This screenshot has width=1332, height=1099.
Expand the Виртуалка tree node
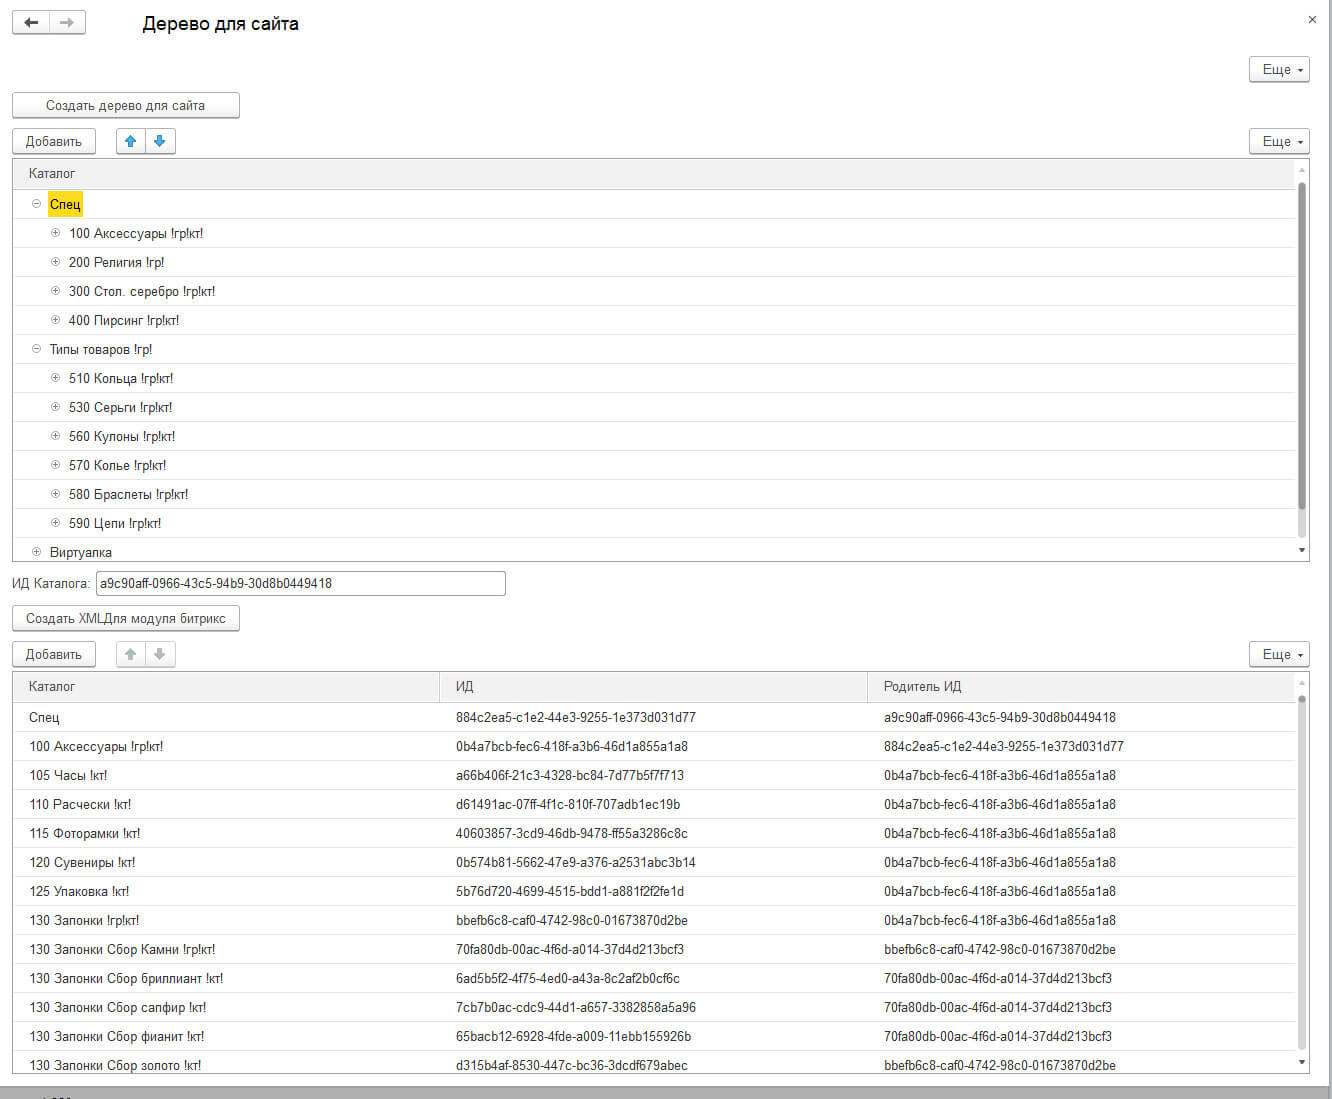point(36,552)
